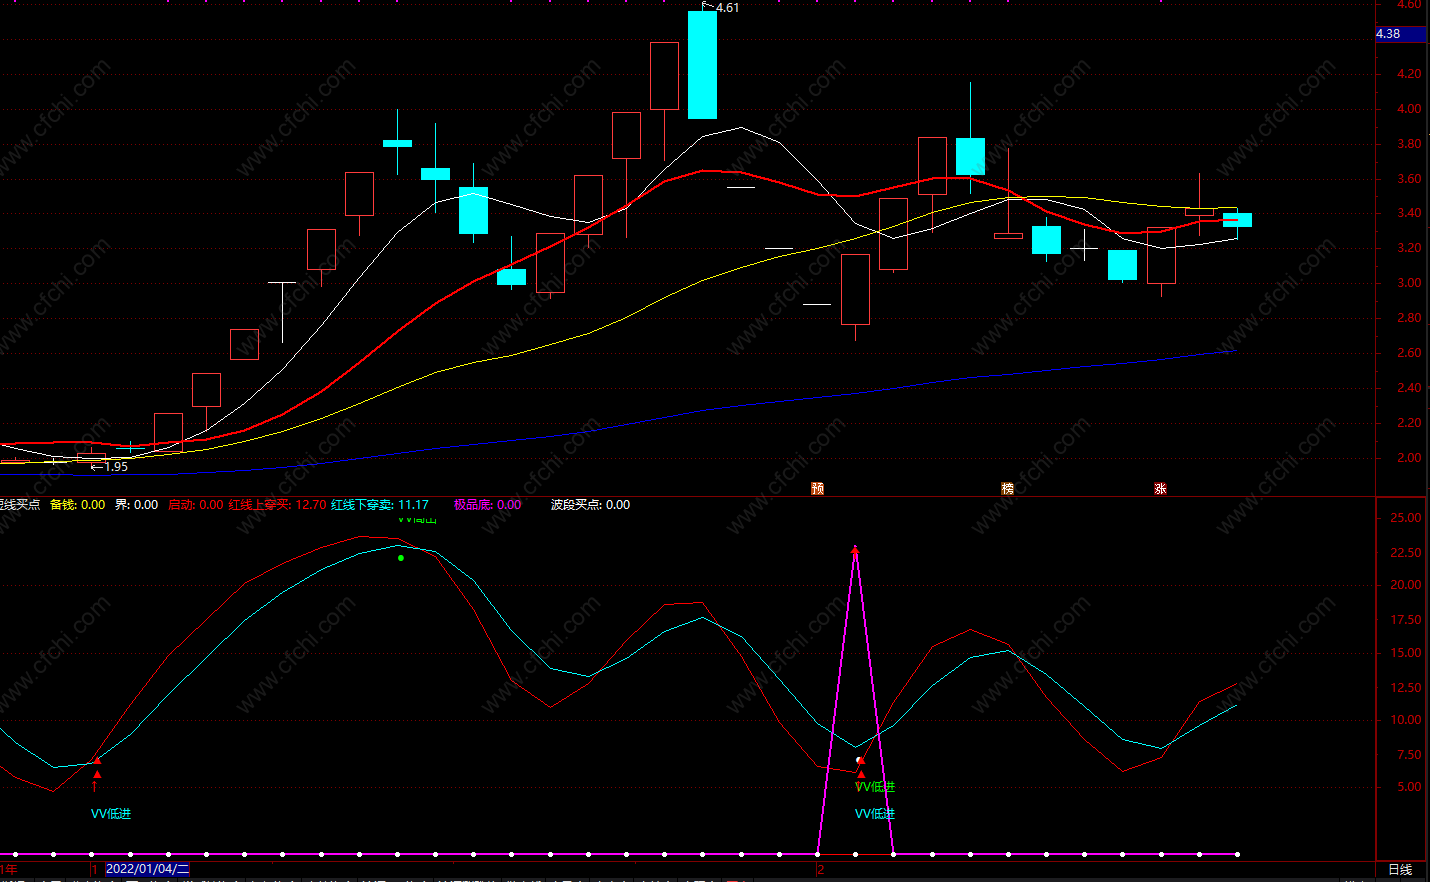Click the last cyan candle on right

(x=1237, y=220)
